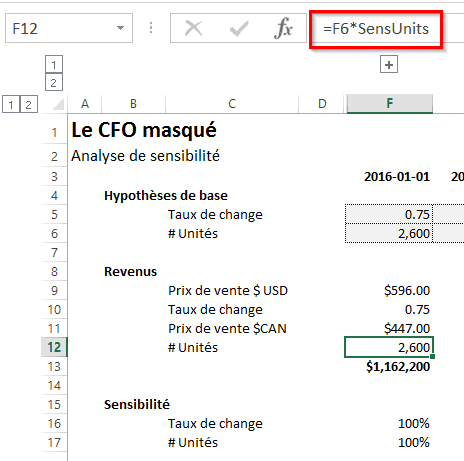
Task: Select Sensibilité # Unités 100% cell
Action: [389, 443]
